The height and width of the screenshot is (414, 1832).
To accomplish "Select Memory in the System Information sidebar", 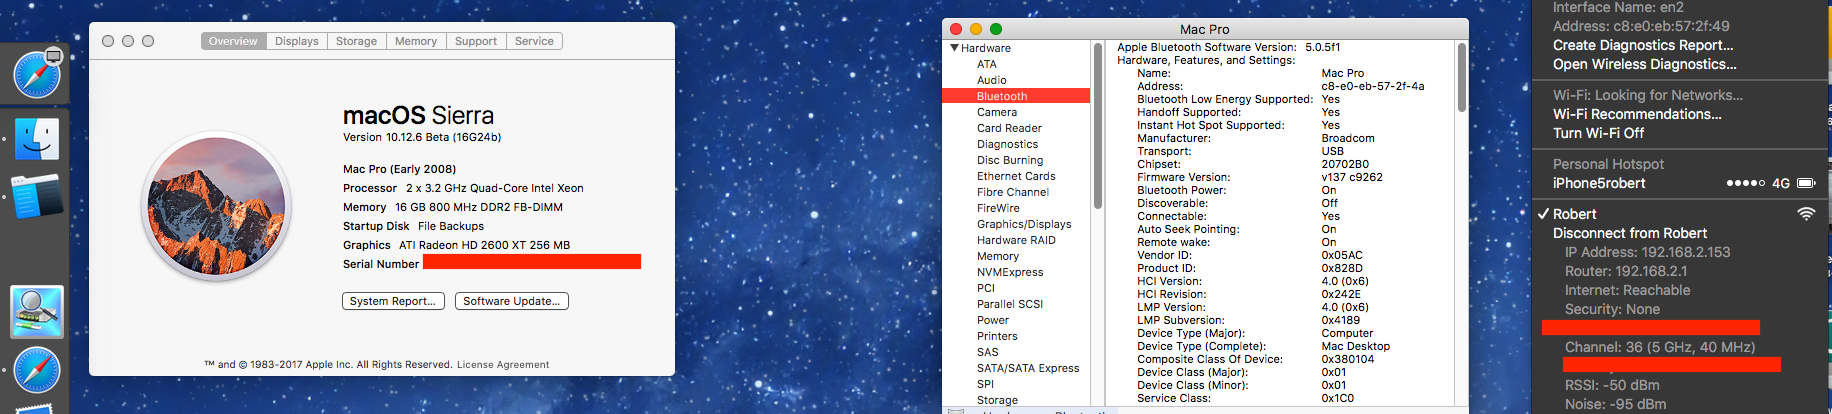I will pos(998,256).
